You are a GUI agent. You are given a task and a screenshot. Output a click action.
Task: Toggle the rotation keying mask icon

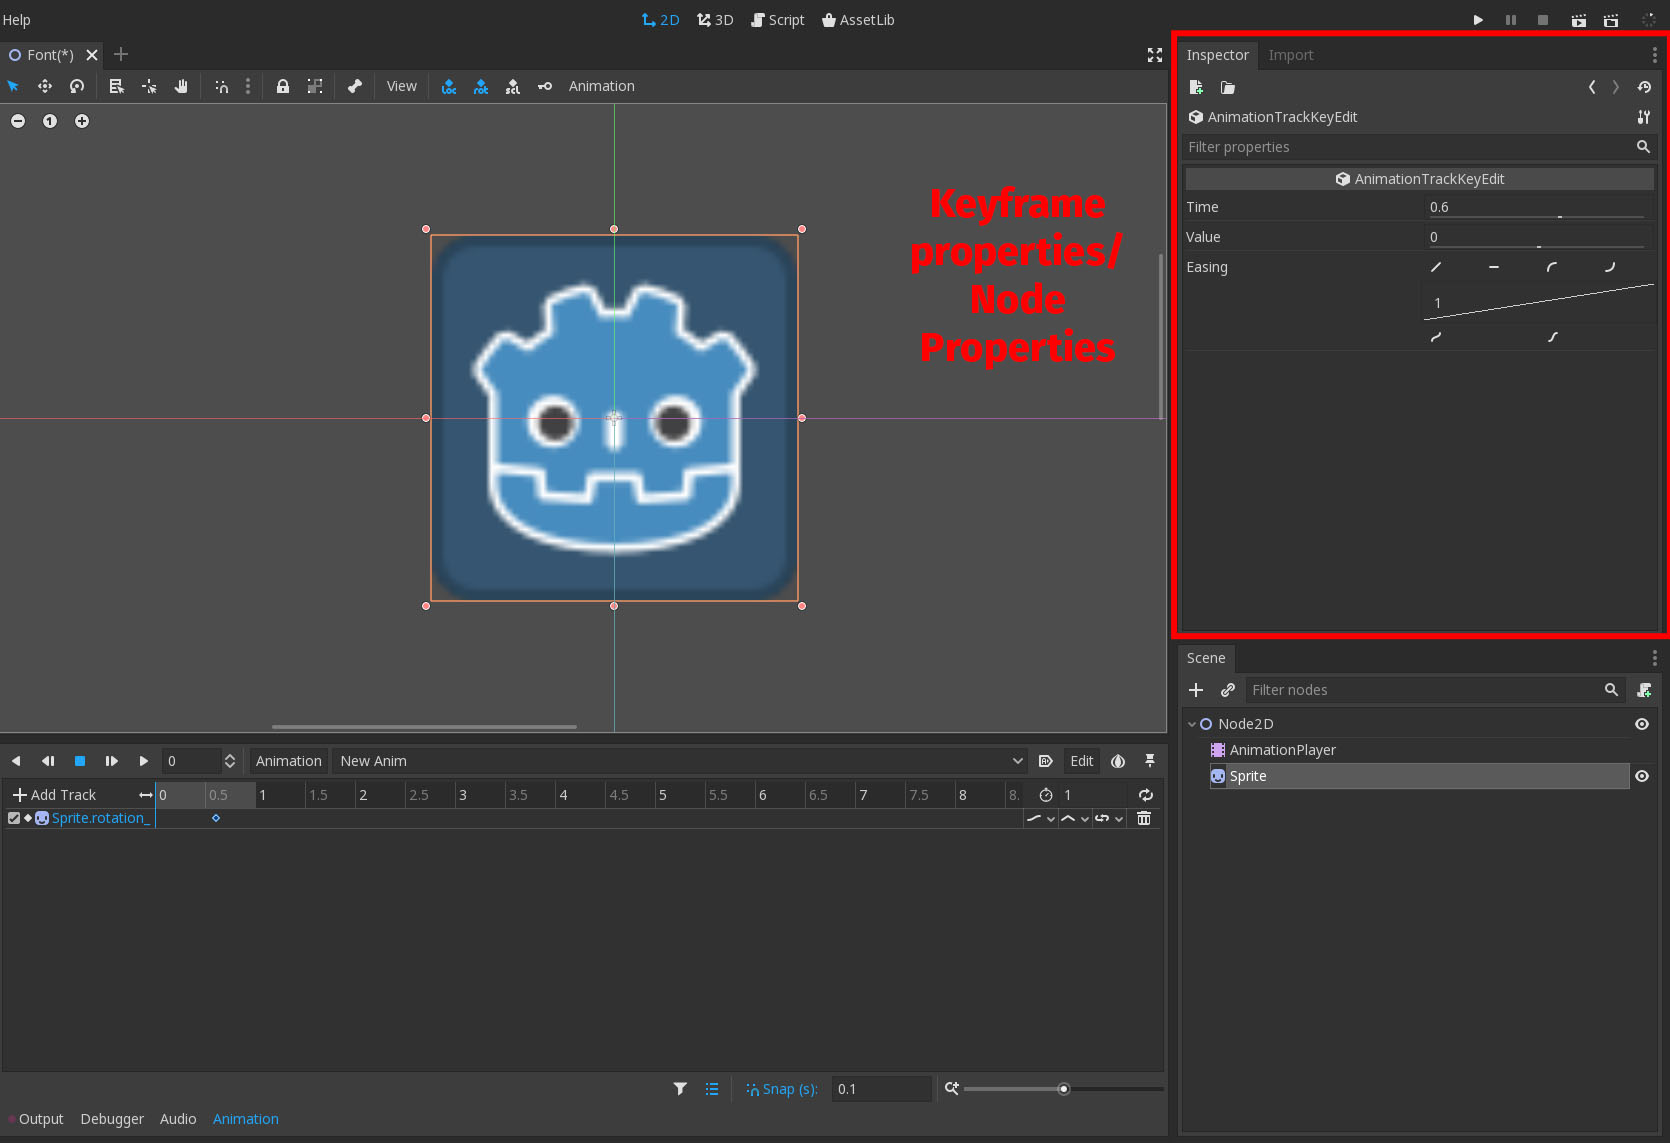481,86
